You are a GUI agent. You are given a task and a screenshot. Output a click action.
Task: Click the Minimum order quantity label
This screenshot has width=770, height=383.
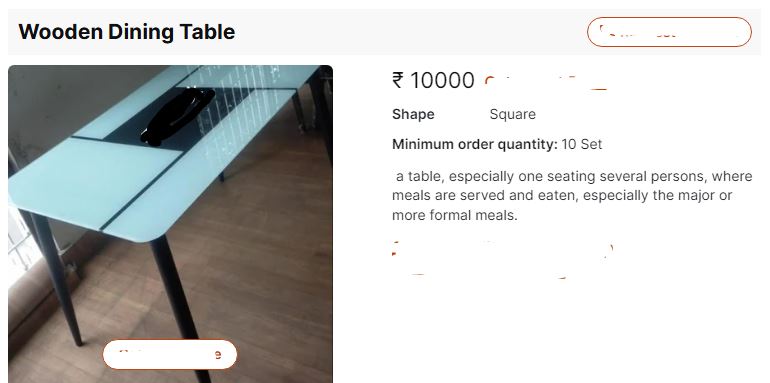[x=474, y=144]
